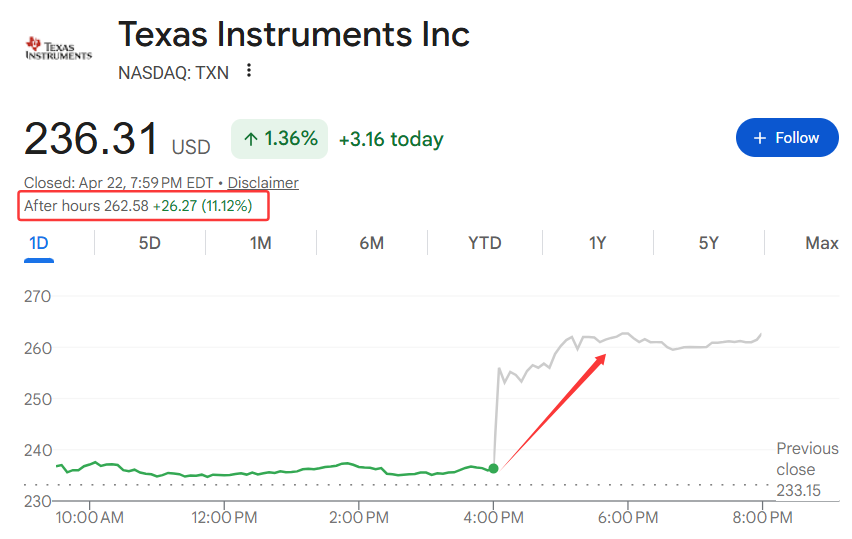Click the plus icon in Follow button
The width and height of the screenshot is (852, 539).
coord(760,138)
